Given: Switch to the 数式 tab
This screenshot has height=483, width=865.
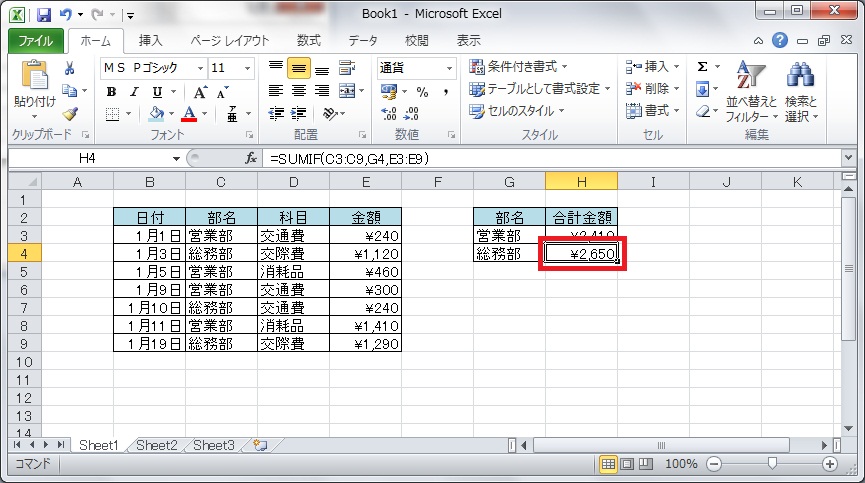Looking at the screenshot, I should pyautogui.click(x=308, y=41).
